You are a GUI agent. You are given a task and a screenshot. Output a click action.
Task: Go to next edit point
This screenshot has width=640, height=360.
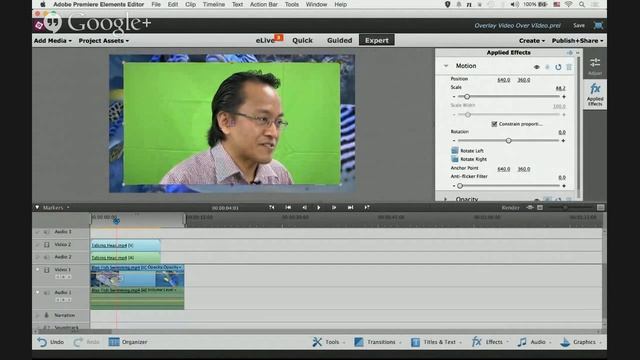pos(350,207)
